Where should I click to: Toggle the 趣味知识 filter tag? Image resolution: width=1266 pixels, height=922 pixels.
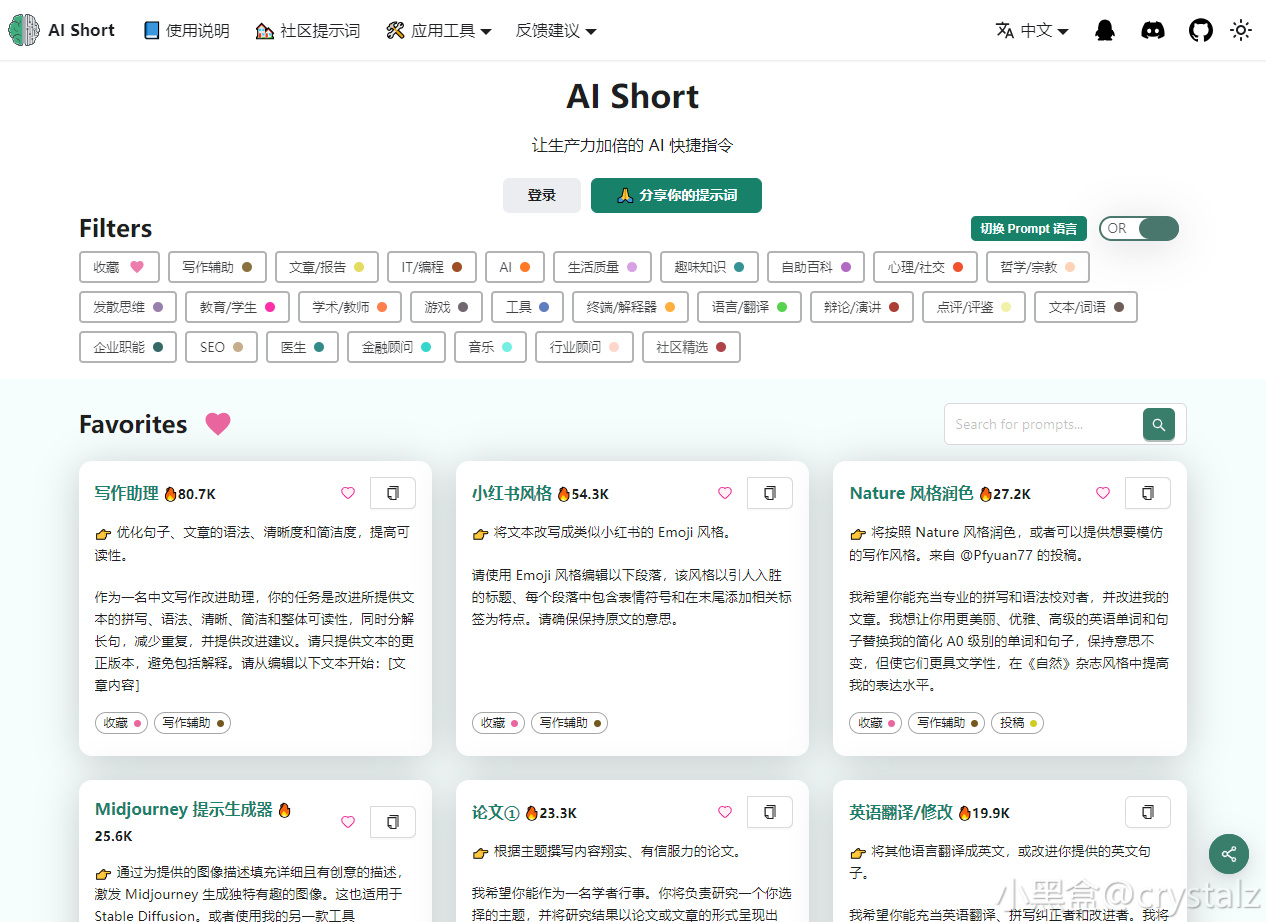tap(709, 267)
